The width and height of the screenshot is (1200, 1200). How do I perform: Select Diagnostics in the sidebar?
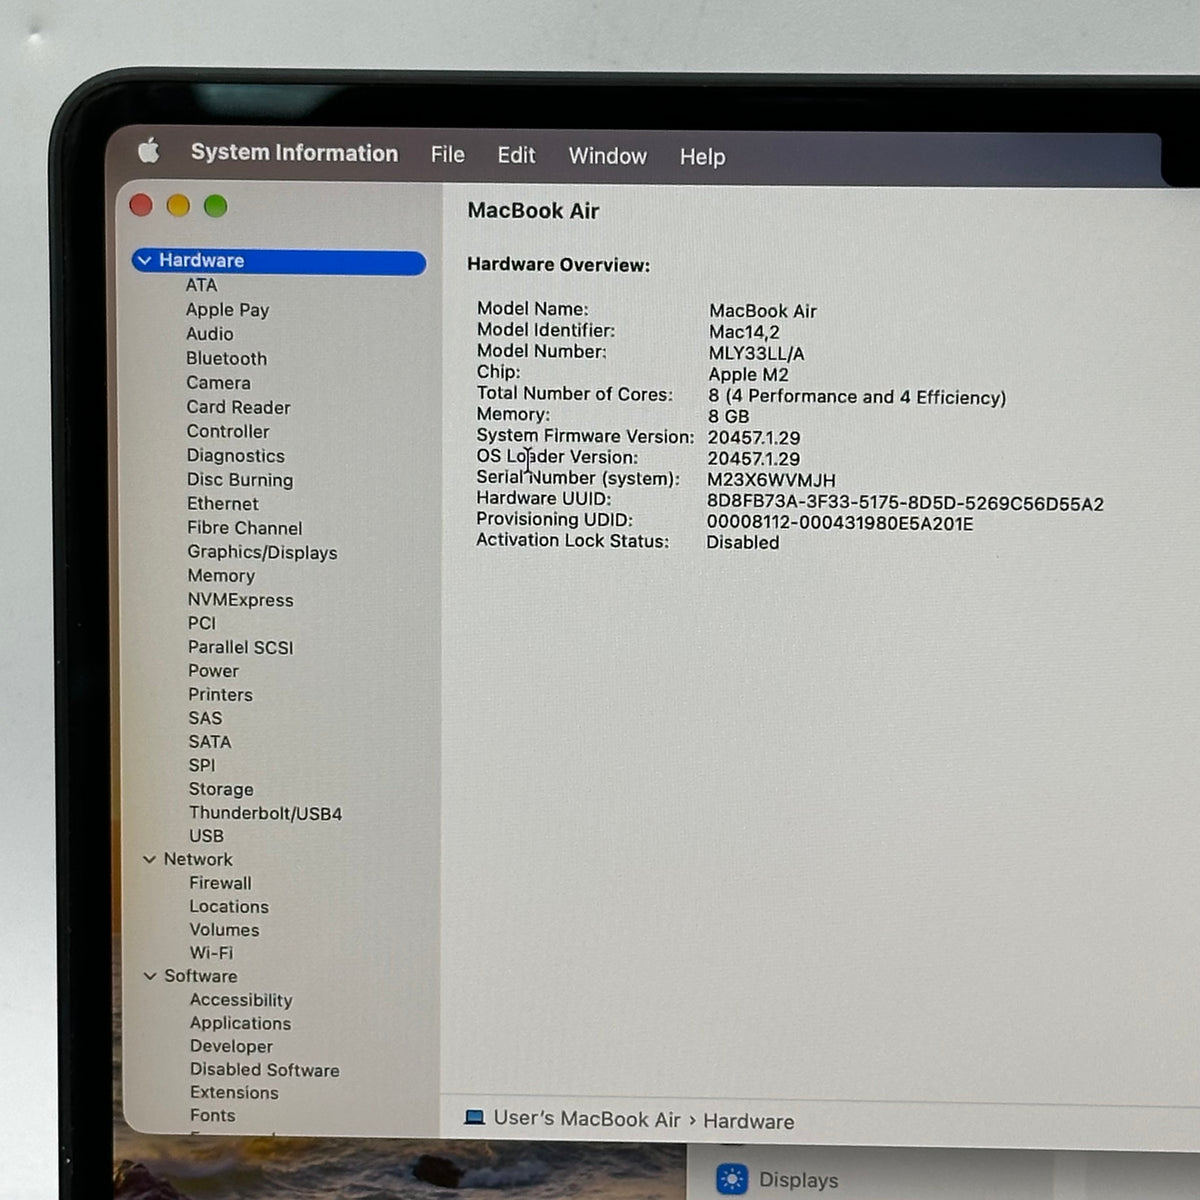tap(235, 456)
